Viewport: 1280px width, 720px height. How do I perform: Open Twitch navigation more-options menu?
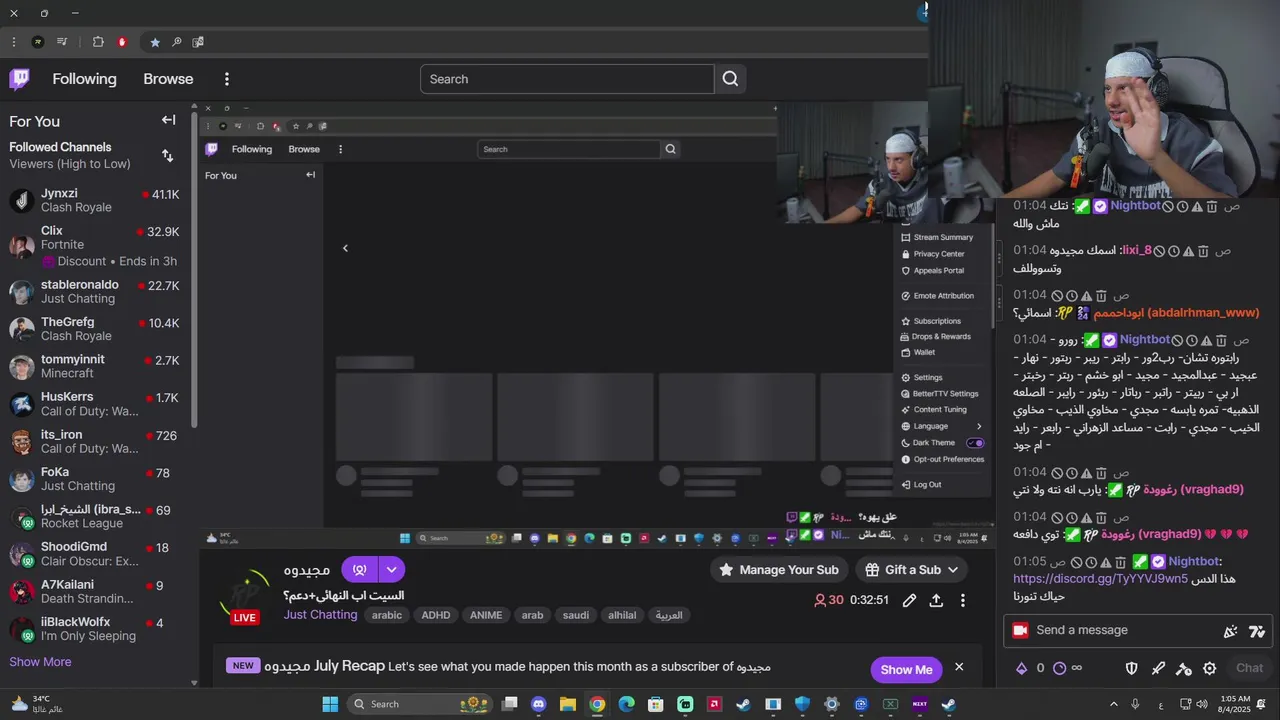pos(227,79)
